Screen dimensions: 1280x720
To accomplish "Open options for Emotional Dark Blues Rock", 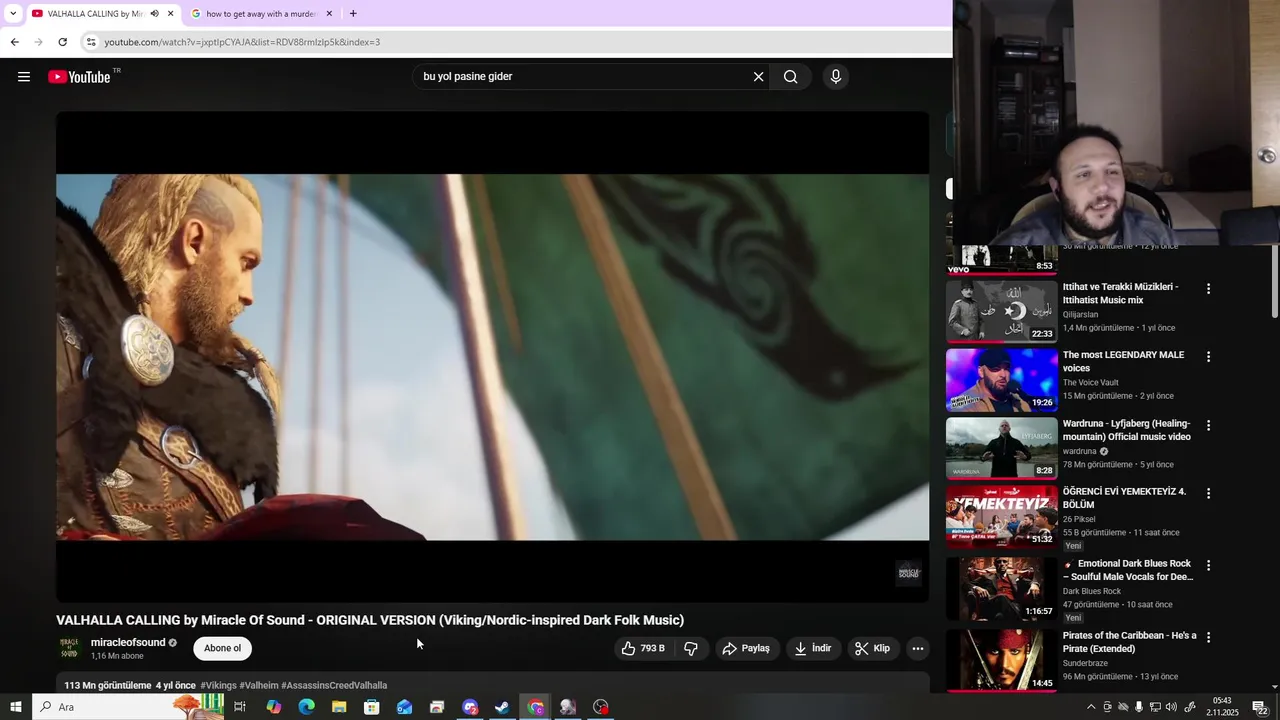I will [x=1208, y=565].
